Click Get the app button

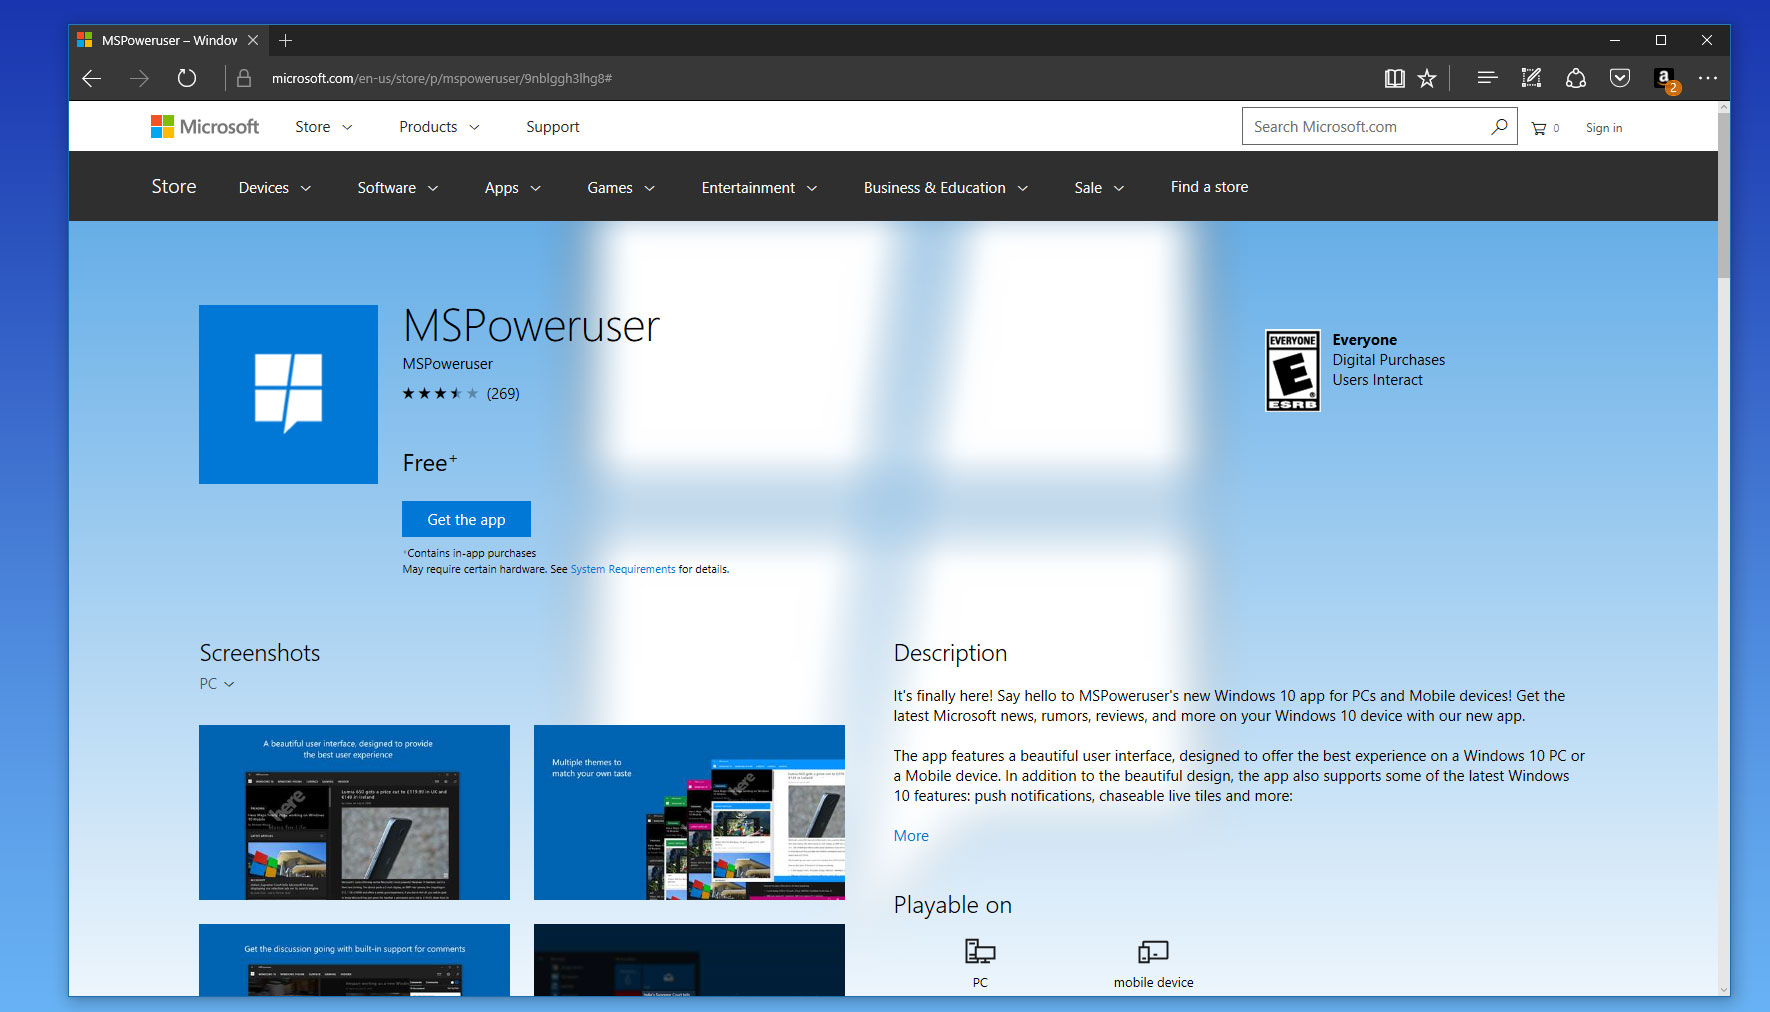click(x=466, y=519)
